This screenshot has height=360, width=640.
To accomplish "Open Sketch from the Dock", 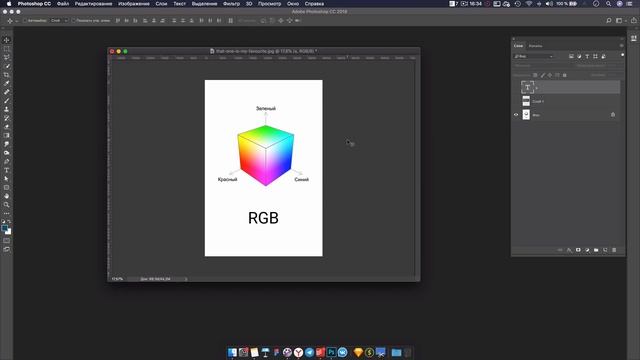I will 358,352.
